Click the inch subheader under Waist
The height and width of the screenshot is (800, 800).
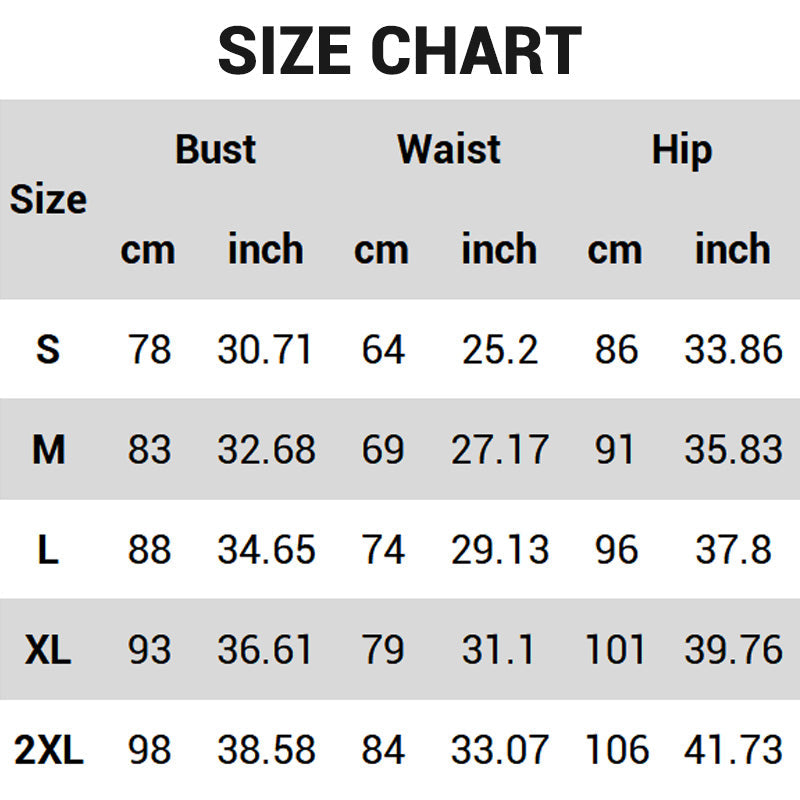498,250
